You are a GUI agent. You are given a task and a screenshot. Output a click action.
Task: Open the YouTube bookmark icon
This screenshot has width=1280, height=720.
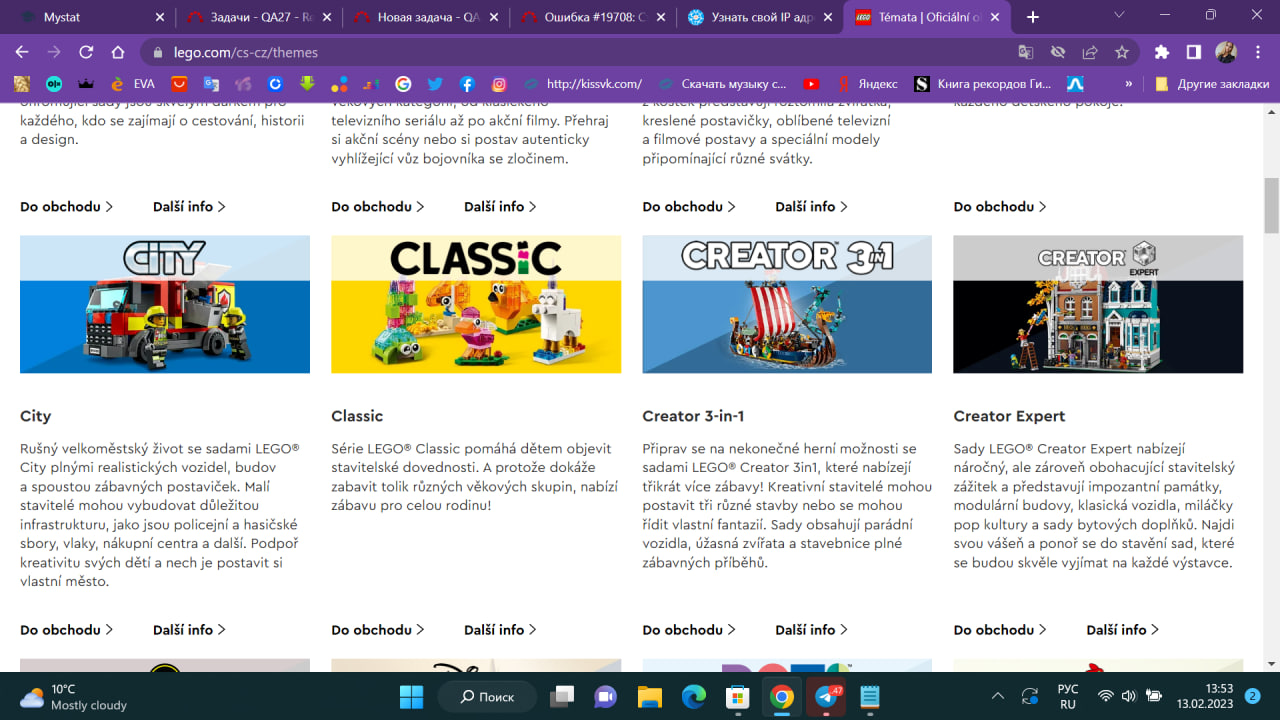pos(811,84)
